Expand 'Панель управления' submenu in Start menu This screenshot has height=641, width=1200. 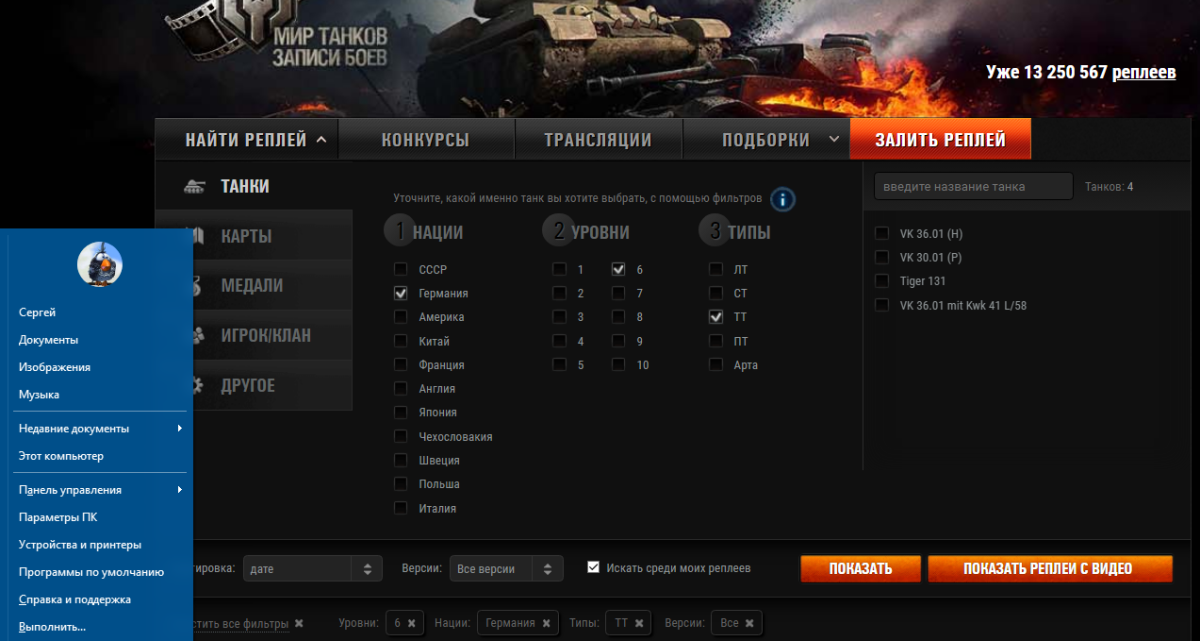click(x=100, y=490)
